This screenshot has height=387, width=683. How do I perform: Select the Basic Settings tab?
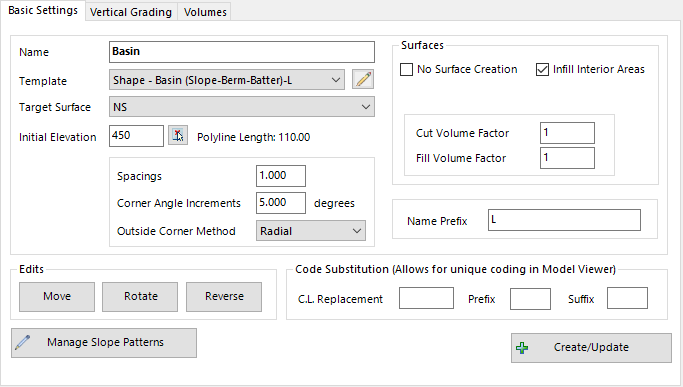coord(43,10)
